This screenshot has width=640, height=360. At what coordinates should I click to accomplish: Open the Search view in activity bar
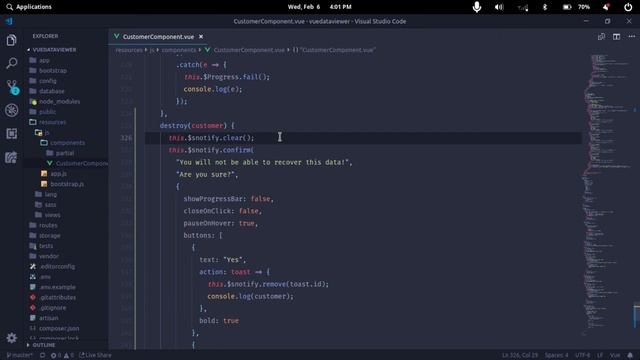pyautogui.click(x=11, y=63)
